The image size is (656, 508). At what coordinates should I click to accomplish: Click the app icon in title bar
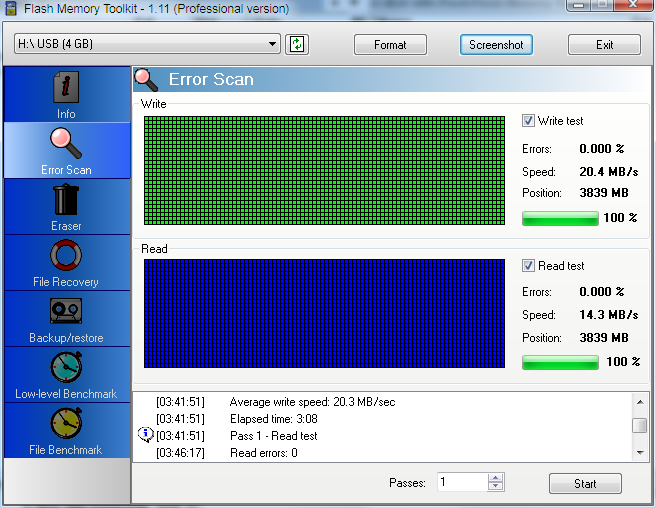click(x=10, y=8)
